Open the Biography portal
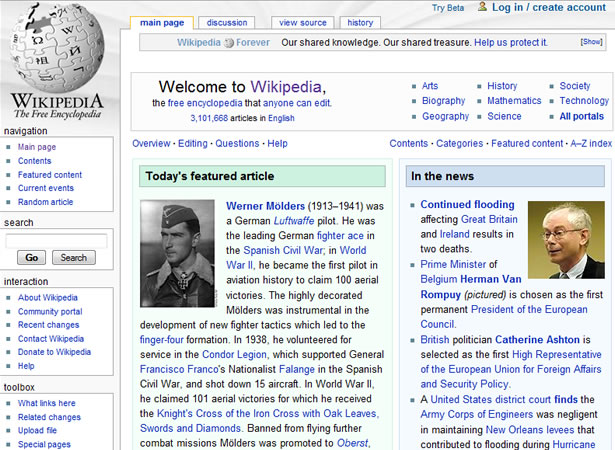Image resolution: width=615 pixels, height=450 pixels. [443, 101]
